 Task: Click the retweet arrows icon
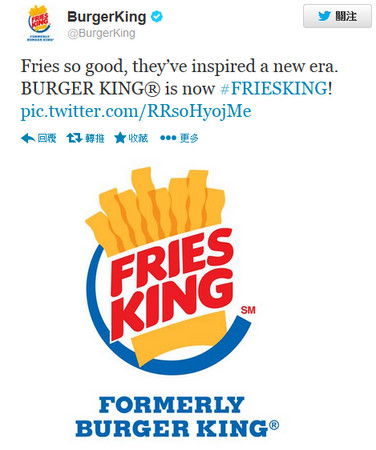point(74,138)
